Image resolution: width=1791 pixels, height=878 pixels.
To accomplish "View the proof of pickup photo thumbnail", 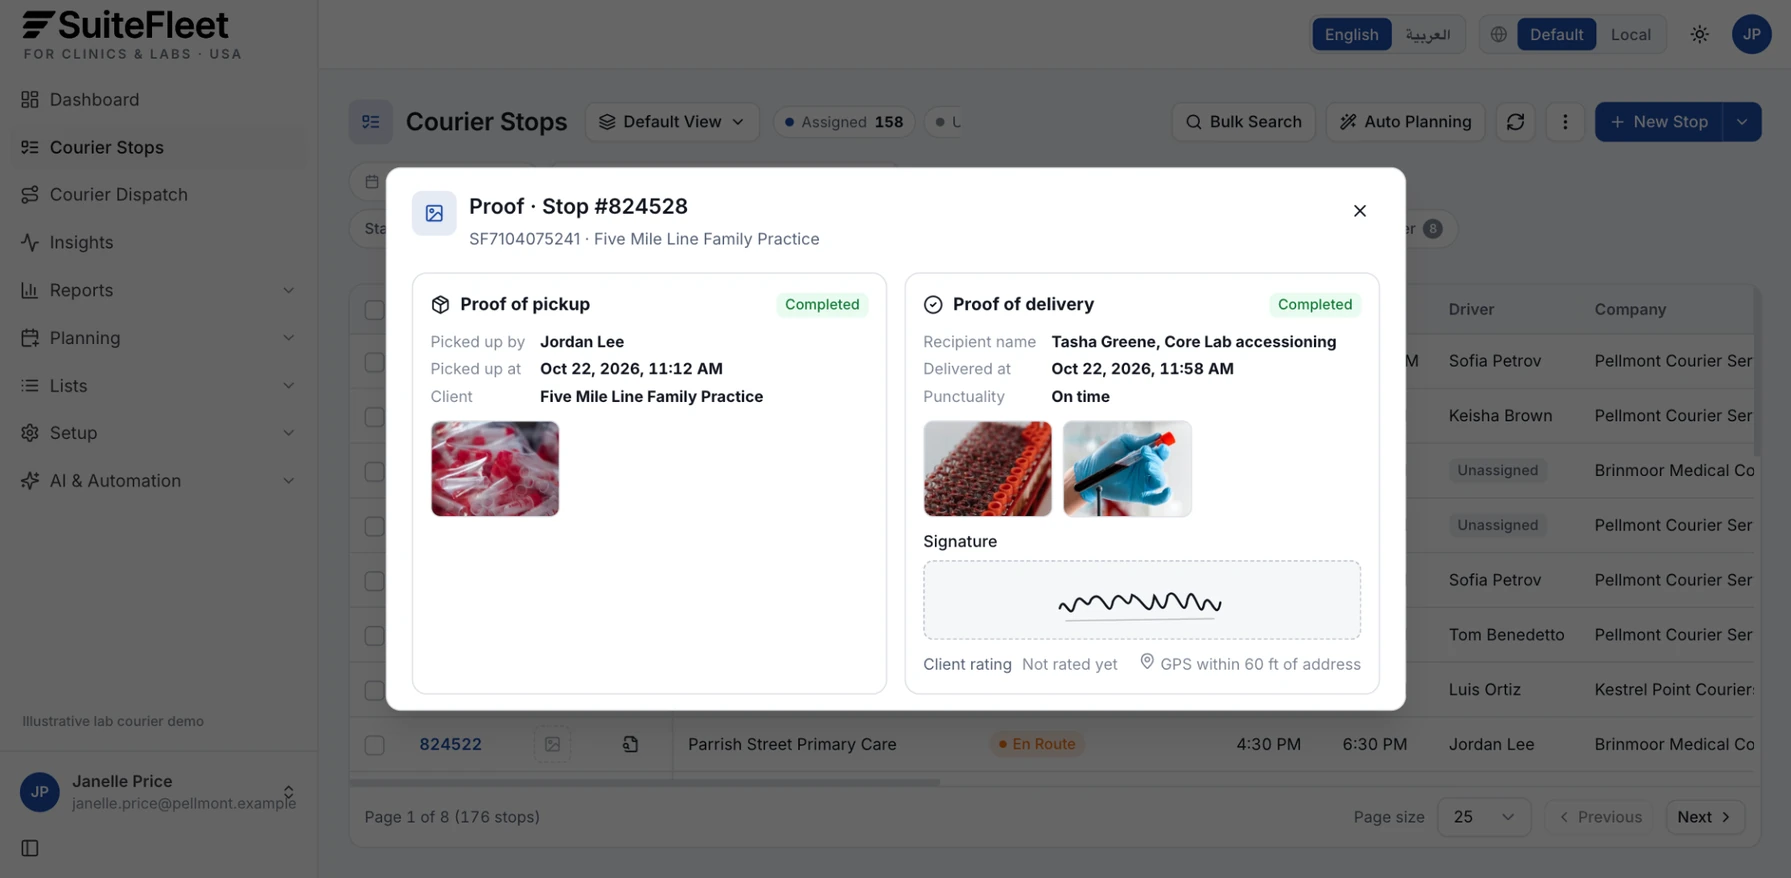I will [x=495, y=469].
